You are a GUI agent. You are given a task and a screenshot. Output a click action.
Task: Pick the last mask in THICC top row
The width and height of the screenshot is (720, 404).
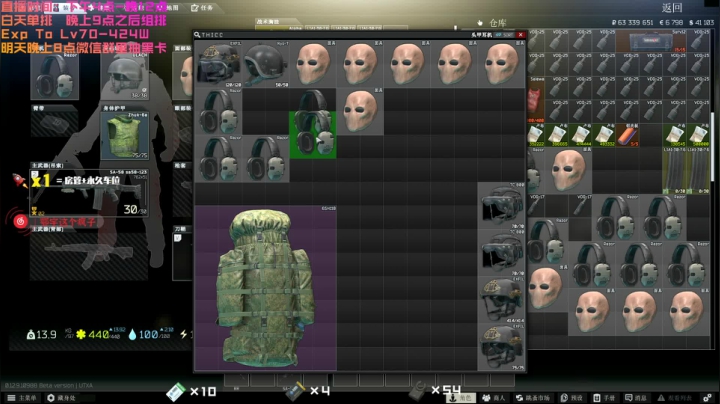tap(501, 64)
